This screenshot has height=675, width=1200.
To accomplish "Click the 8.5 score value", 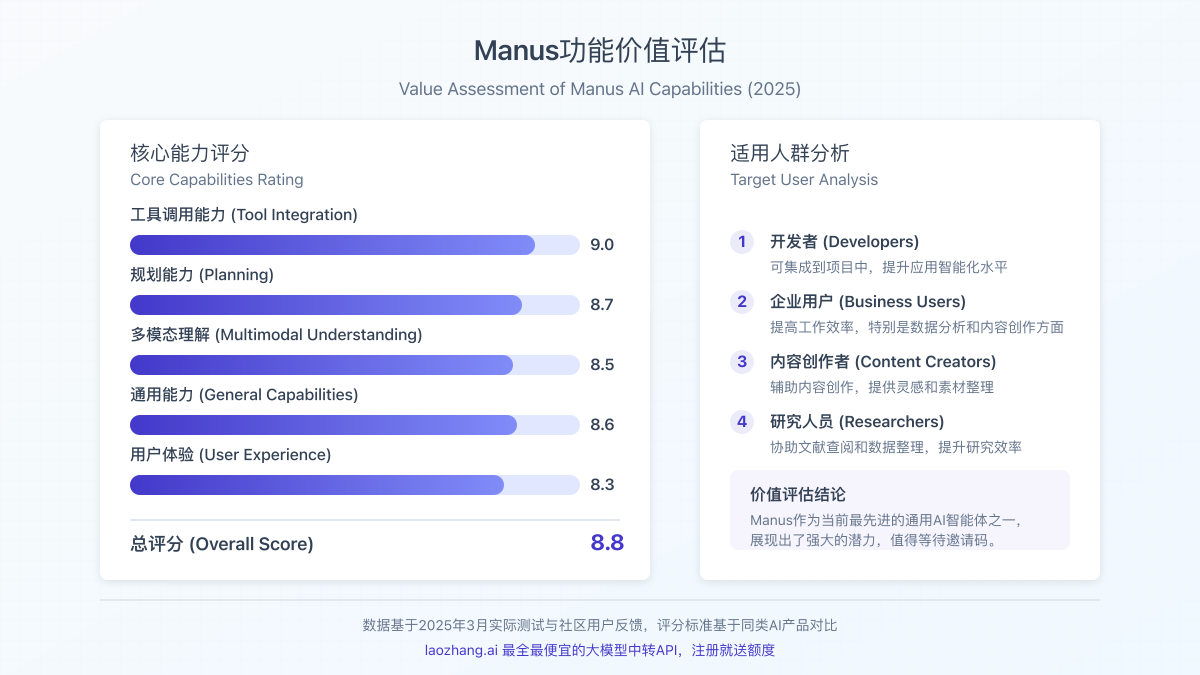I will [602, 365].
